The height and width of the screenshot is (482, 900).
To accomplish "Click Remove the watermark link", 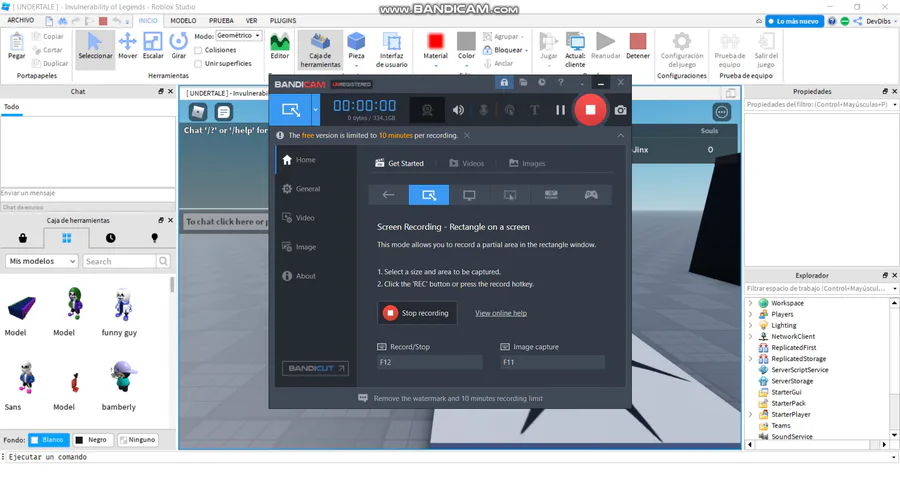I will coord(458,398).
